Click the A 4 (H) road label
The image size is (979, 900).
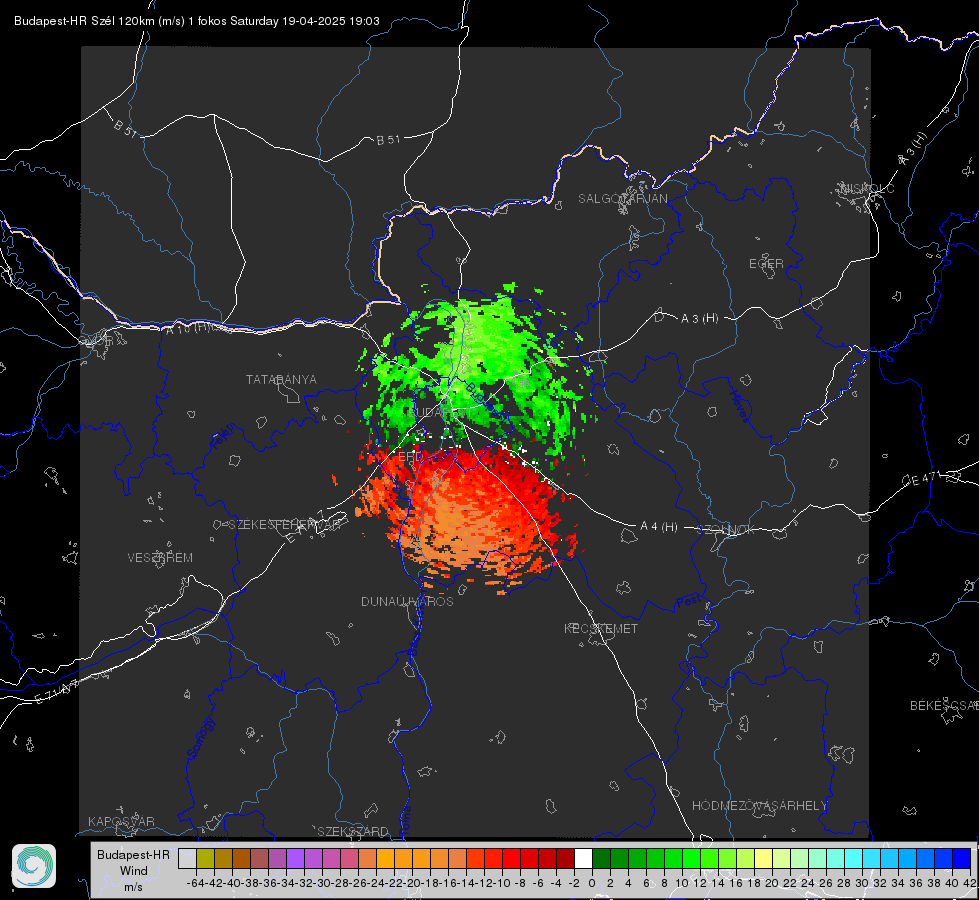click(x=659, y=527)
